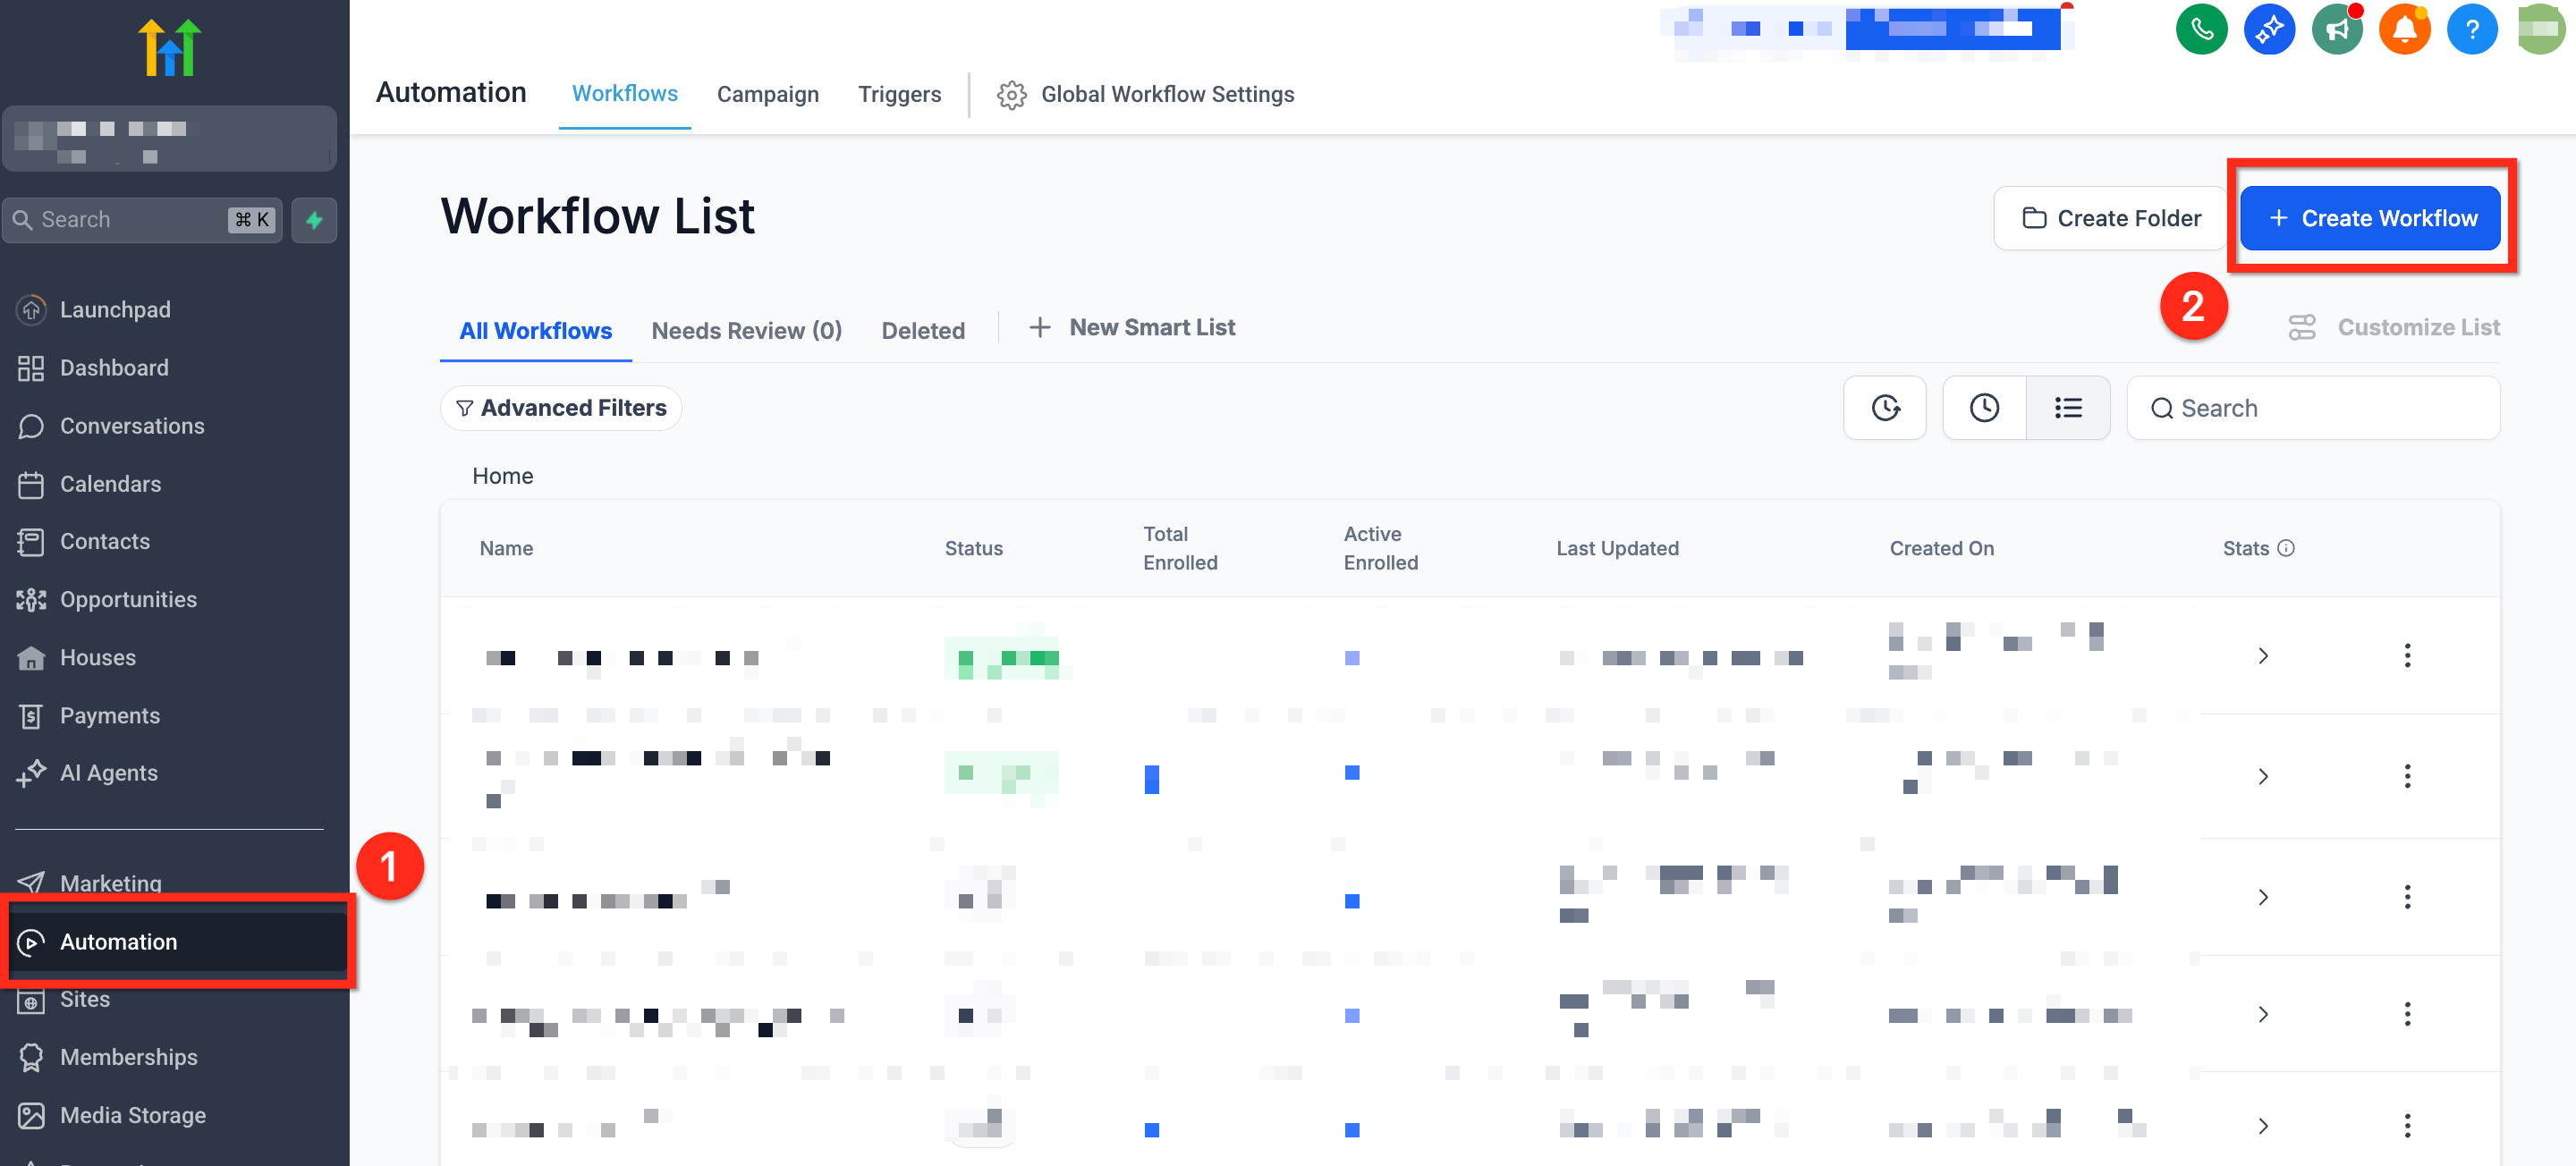Click the workflow list Search field
The height and width of the screenshot is (1166, 2576).
point(2312,408)
